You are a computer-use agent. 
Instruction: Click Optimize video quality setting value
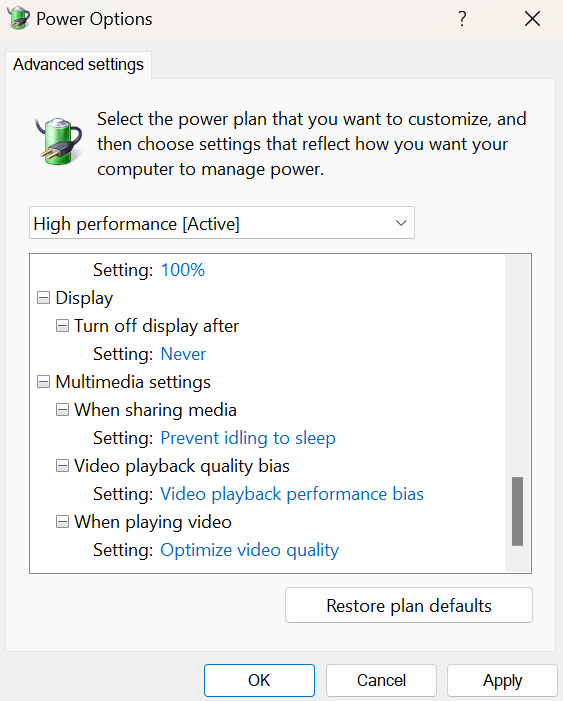pyautogui.click(x=250, y=550)
